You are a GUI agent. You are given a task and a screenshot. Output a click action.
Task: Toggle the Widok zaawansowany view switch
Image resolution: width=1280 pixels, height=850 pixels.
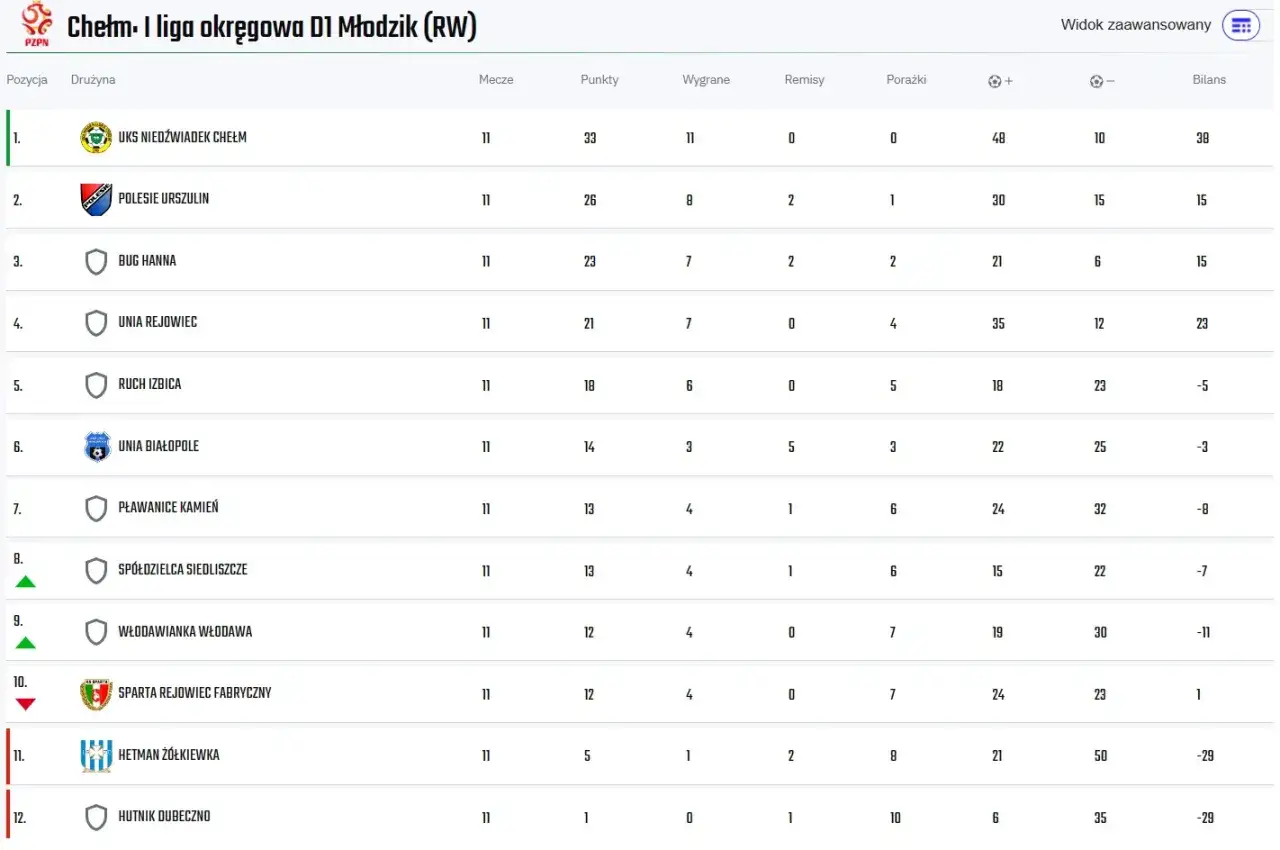click(x=1240, y=24)
